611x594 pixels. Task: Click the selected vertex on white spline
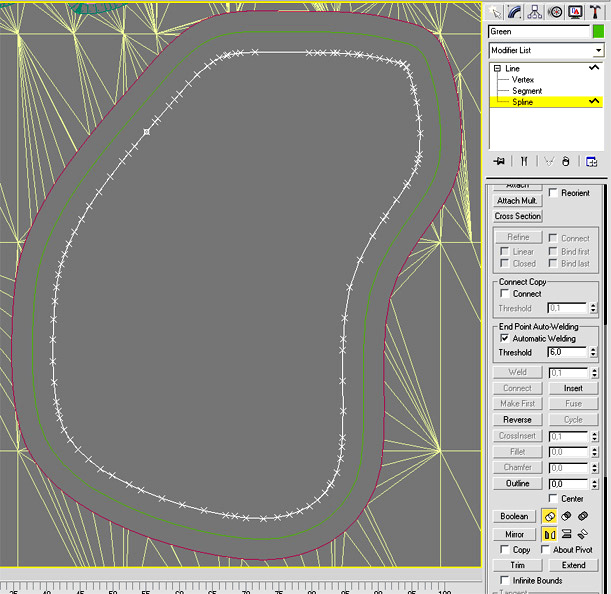(147, 132)
